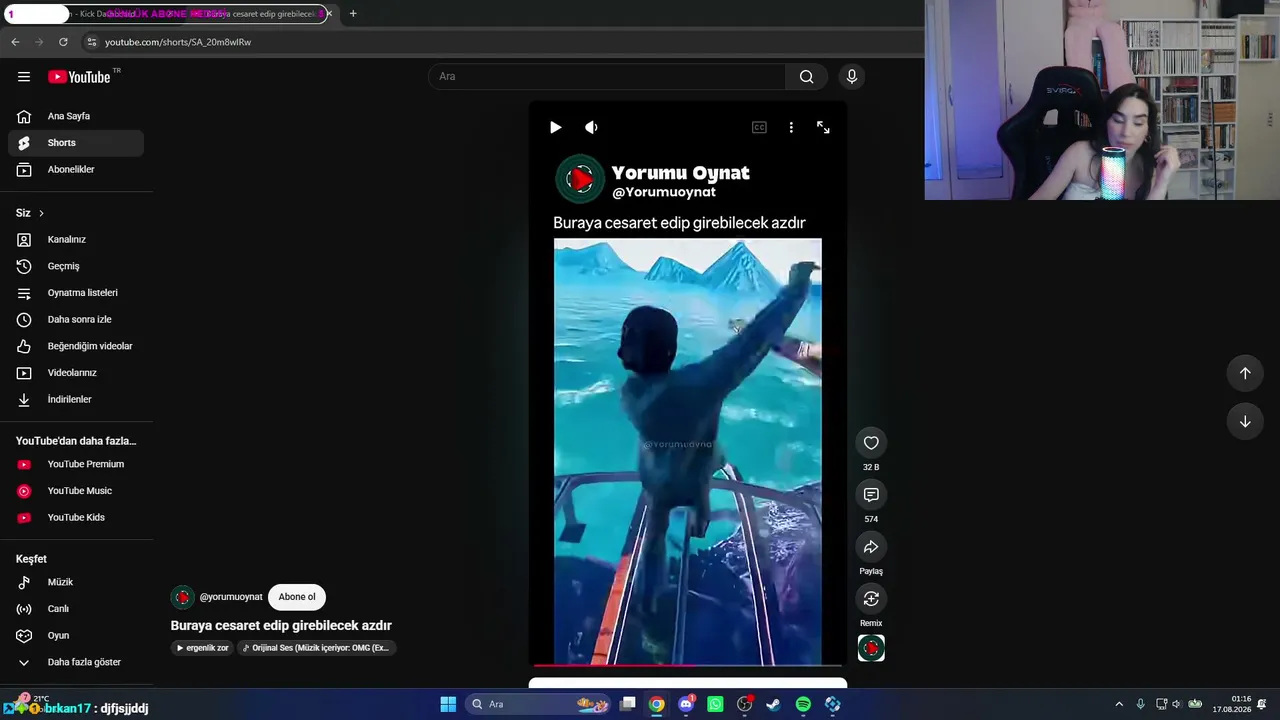
Task: Go to YouTube home via the logo
Action: 80,77
